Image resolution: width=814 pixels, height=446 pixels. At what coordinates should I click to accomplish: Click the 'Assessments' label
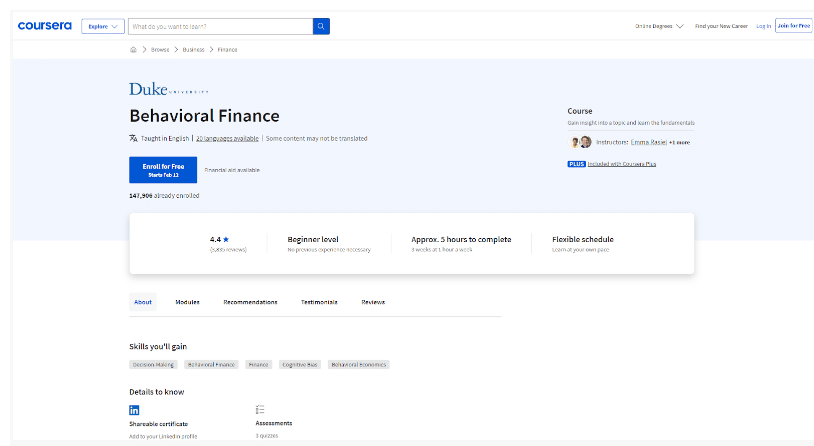[x=274, y=423]
